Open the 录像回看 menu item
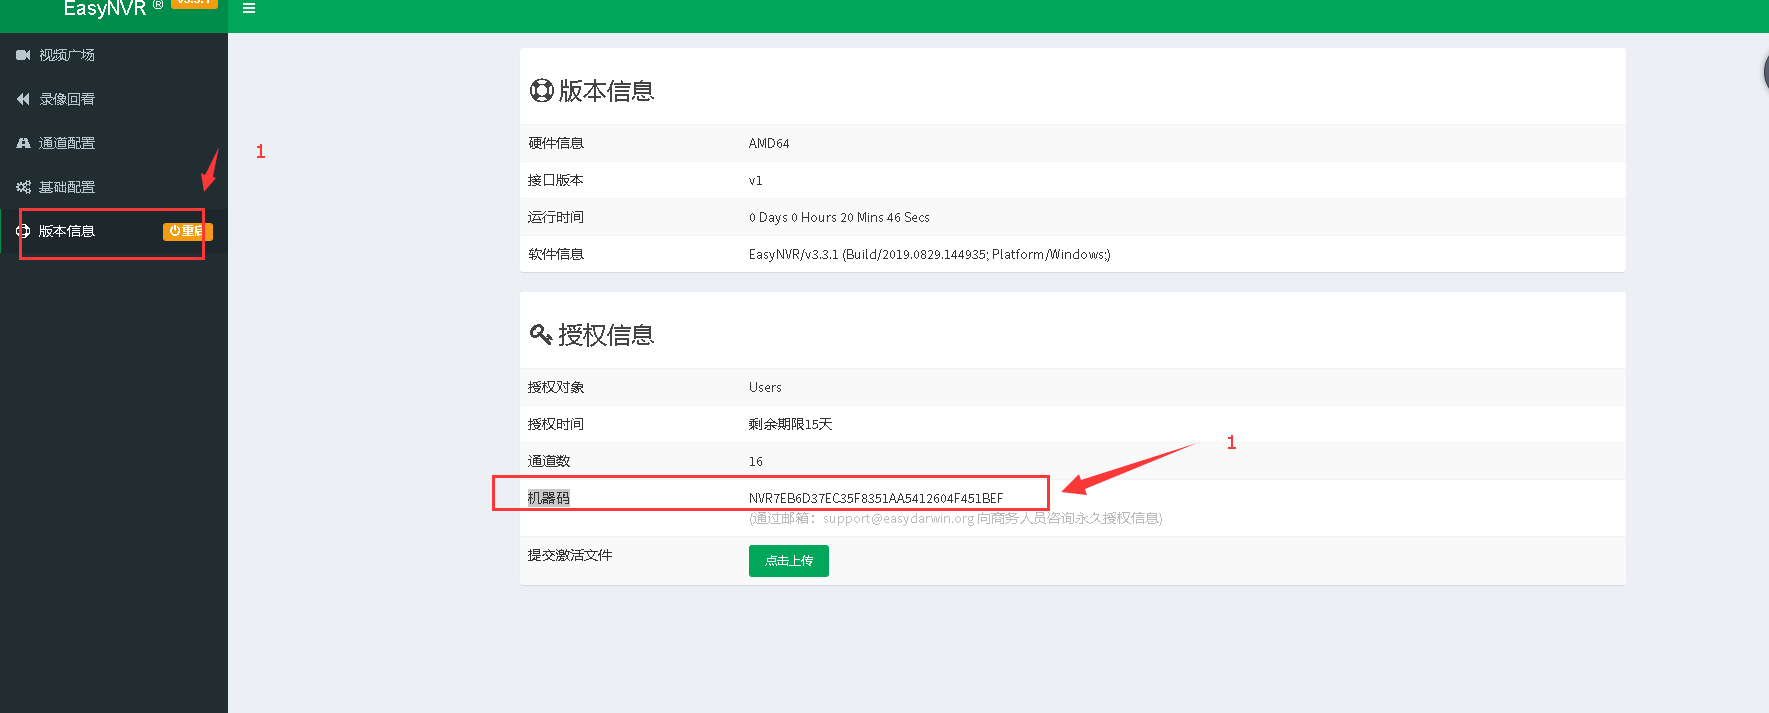Viewport: 1769px width, 713px height. [114, 99]
